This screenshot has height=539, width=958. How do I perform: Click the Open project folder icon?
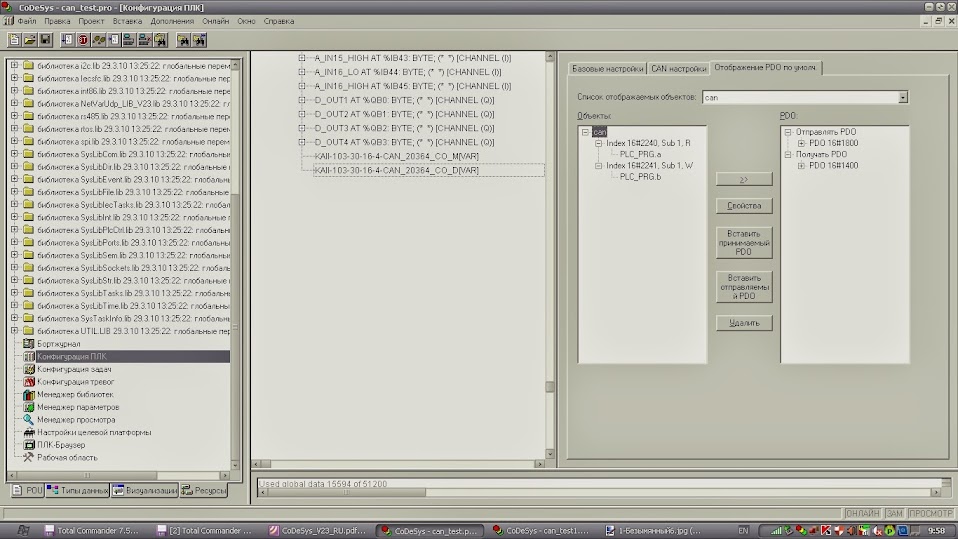[29, 40]
